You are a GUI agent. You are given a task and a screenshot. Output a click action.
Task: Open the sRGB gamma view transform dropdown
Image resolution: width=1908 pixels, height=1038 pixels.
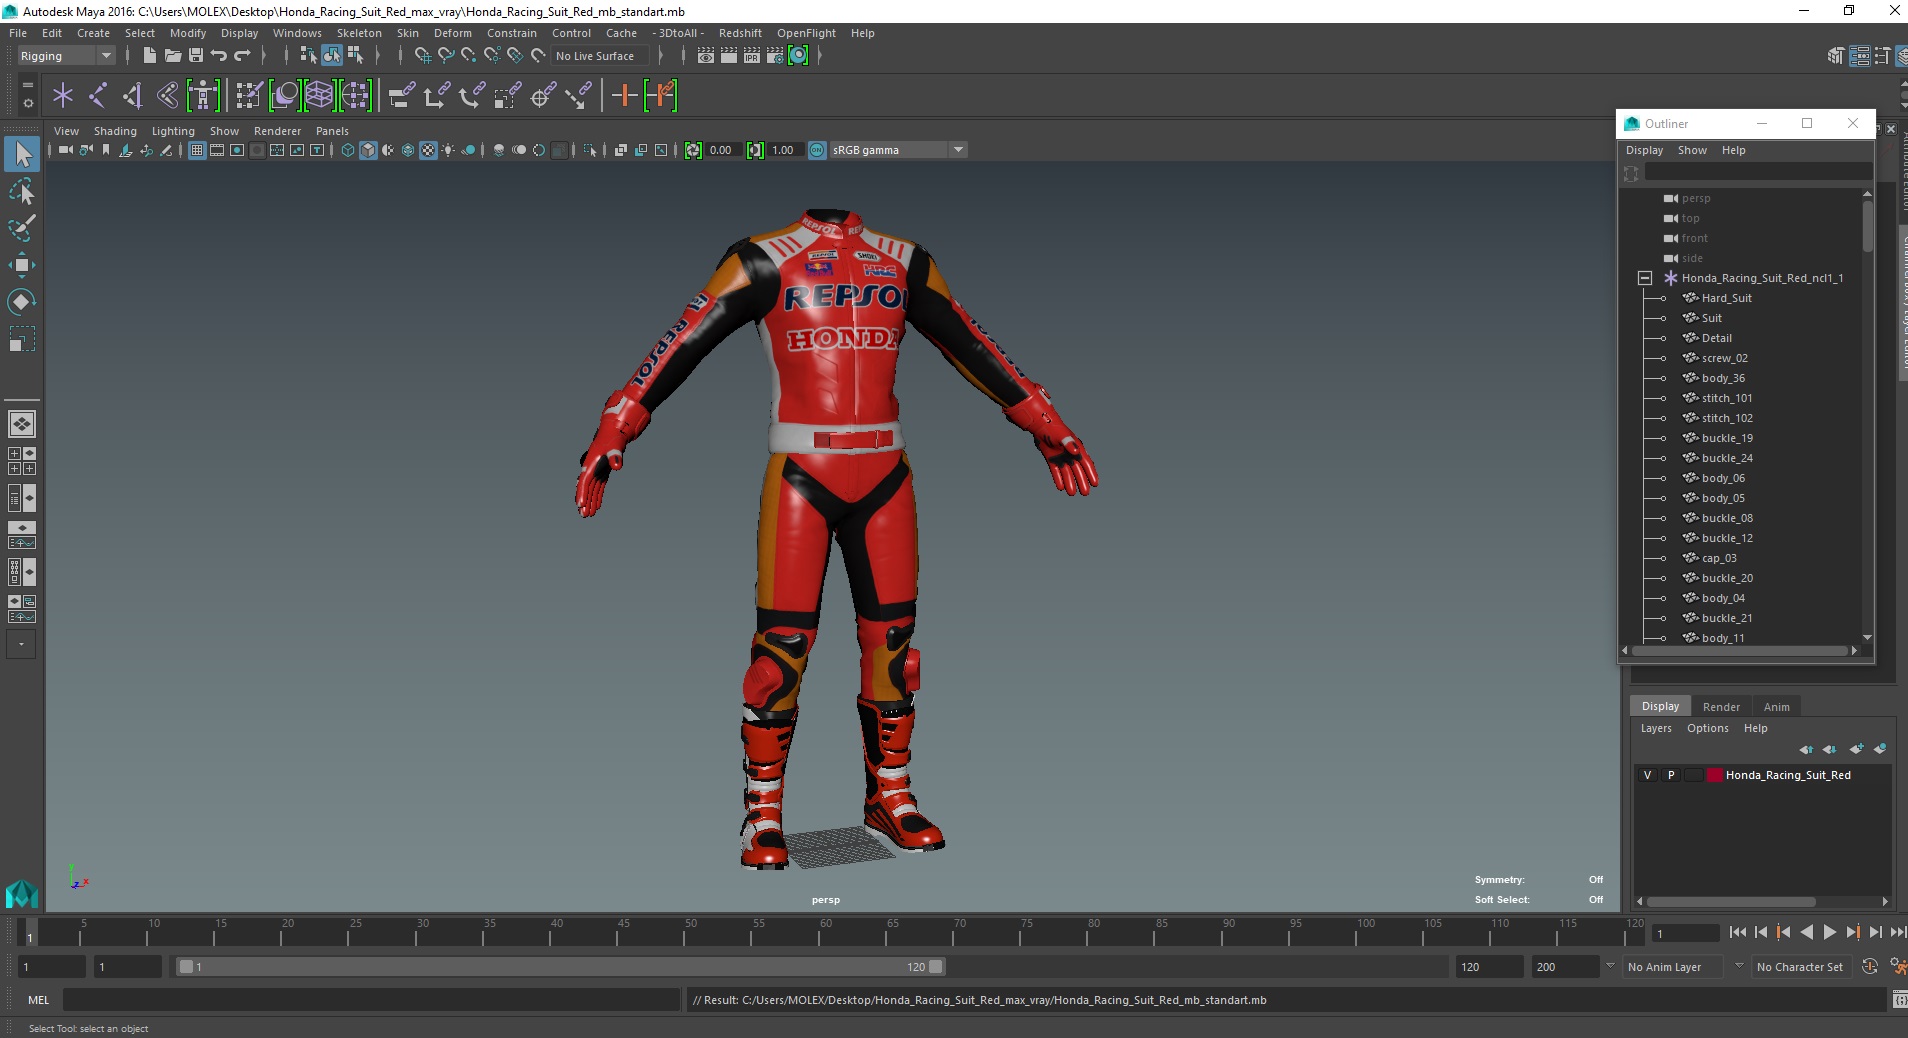coord(959,150)
